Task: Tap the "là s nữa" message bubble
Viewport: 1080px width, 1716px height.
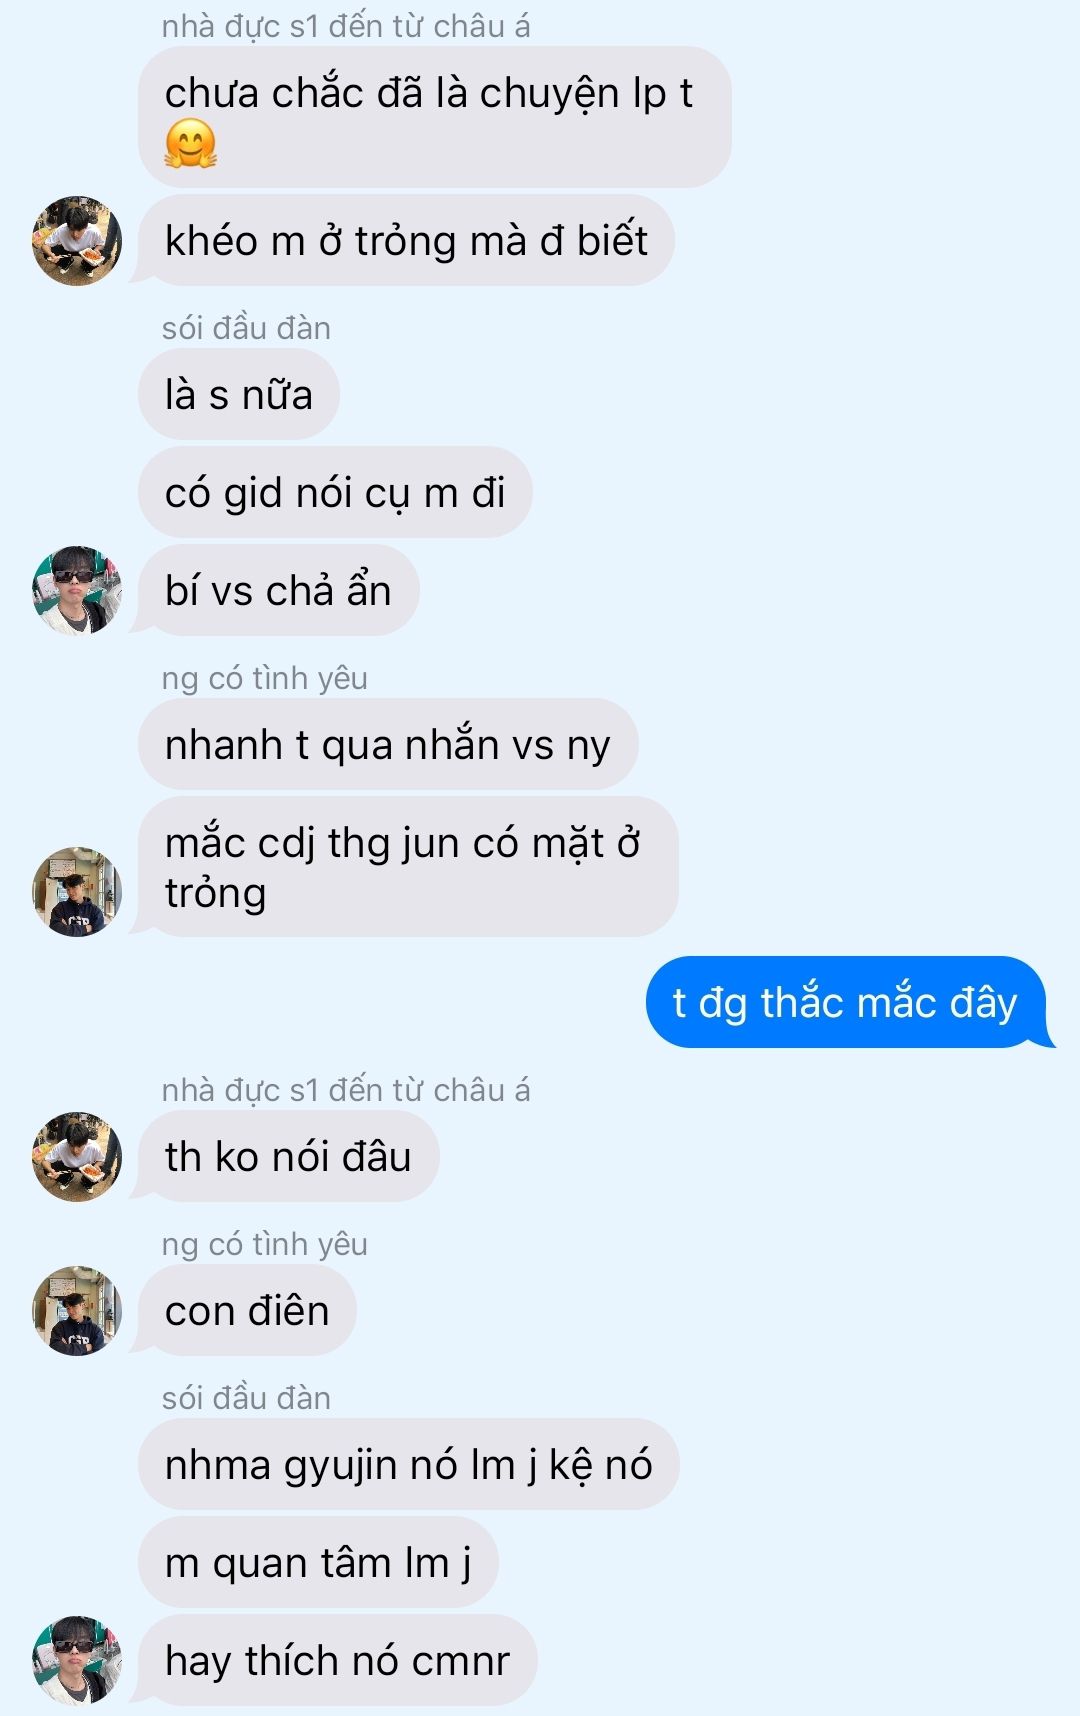Action: click(x=239, y=395)
